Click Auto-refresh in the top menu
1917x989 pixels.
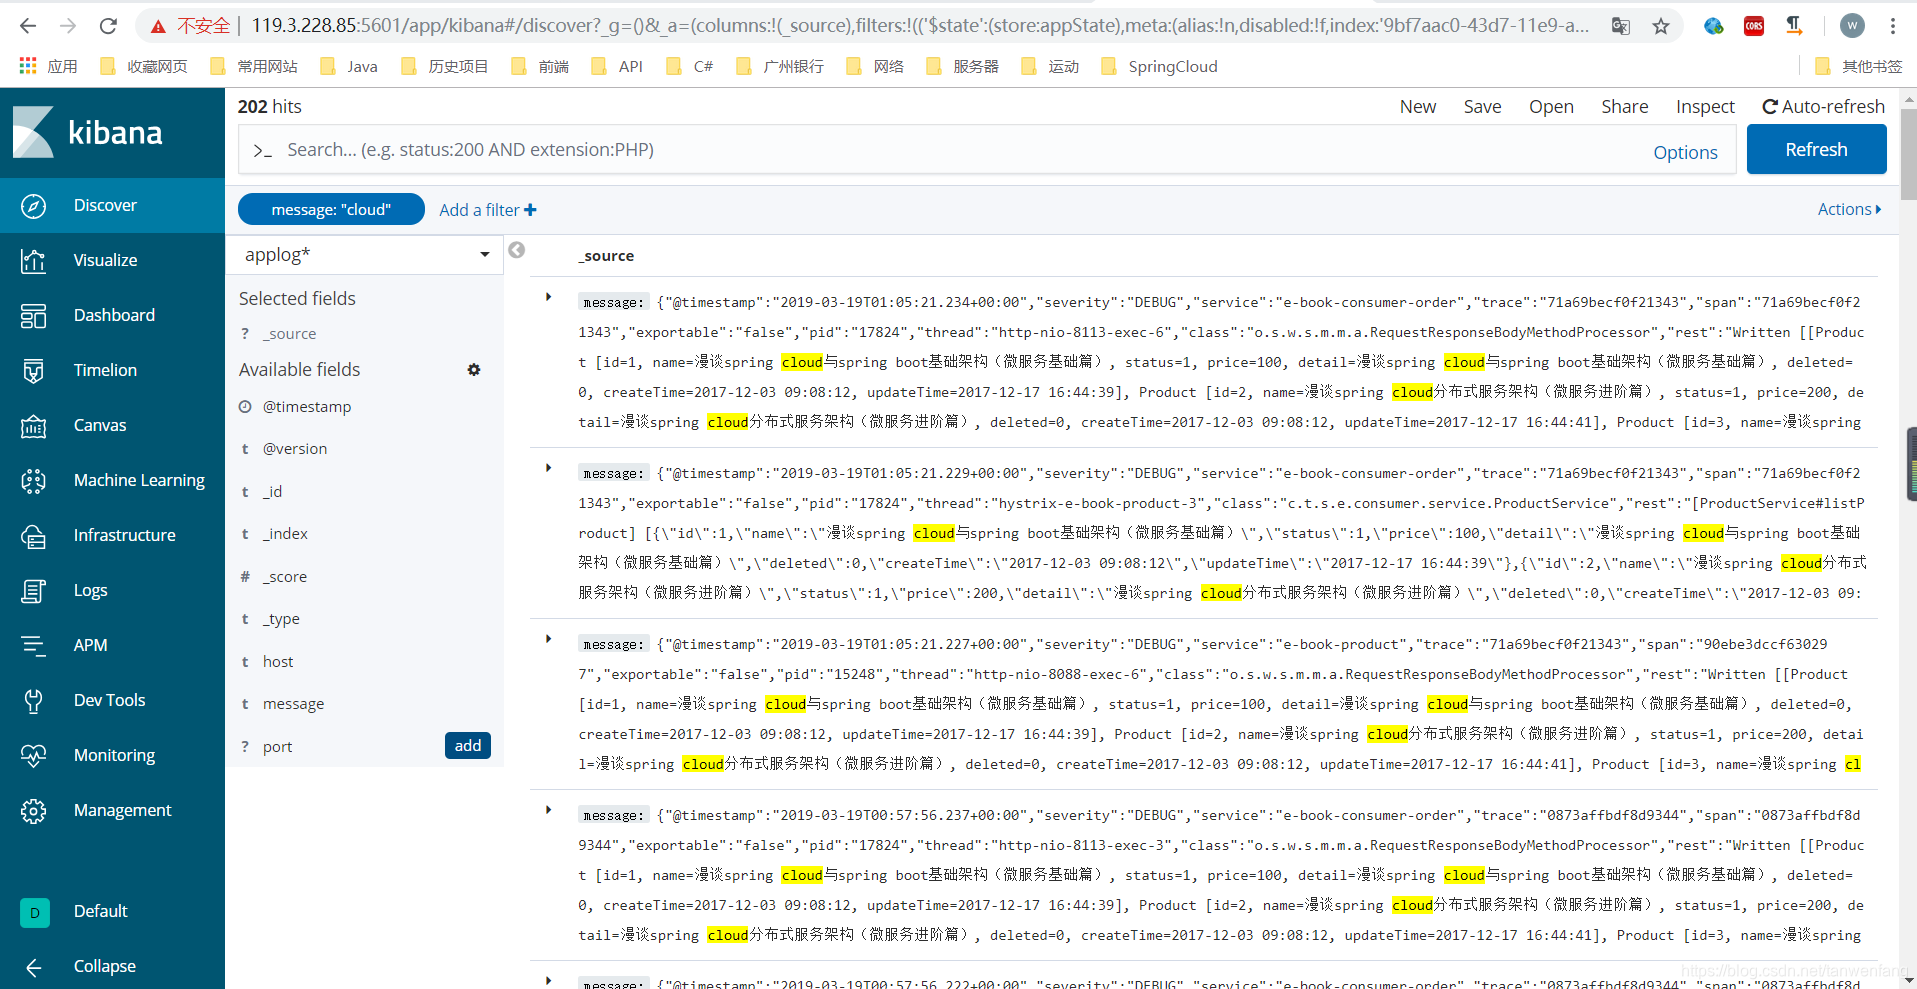tap(1823, 107)
